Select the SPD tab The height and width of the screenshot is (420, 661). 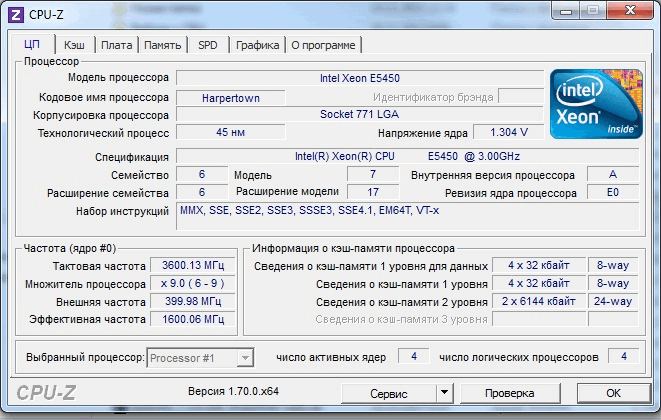coord(208,45)
